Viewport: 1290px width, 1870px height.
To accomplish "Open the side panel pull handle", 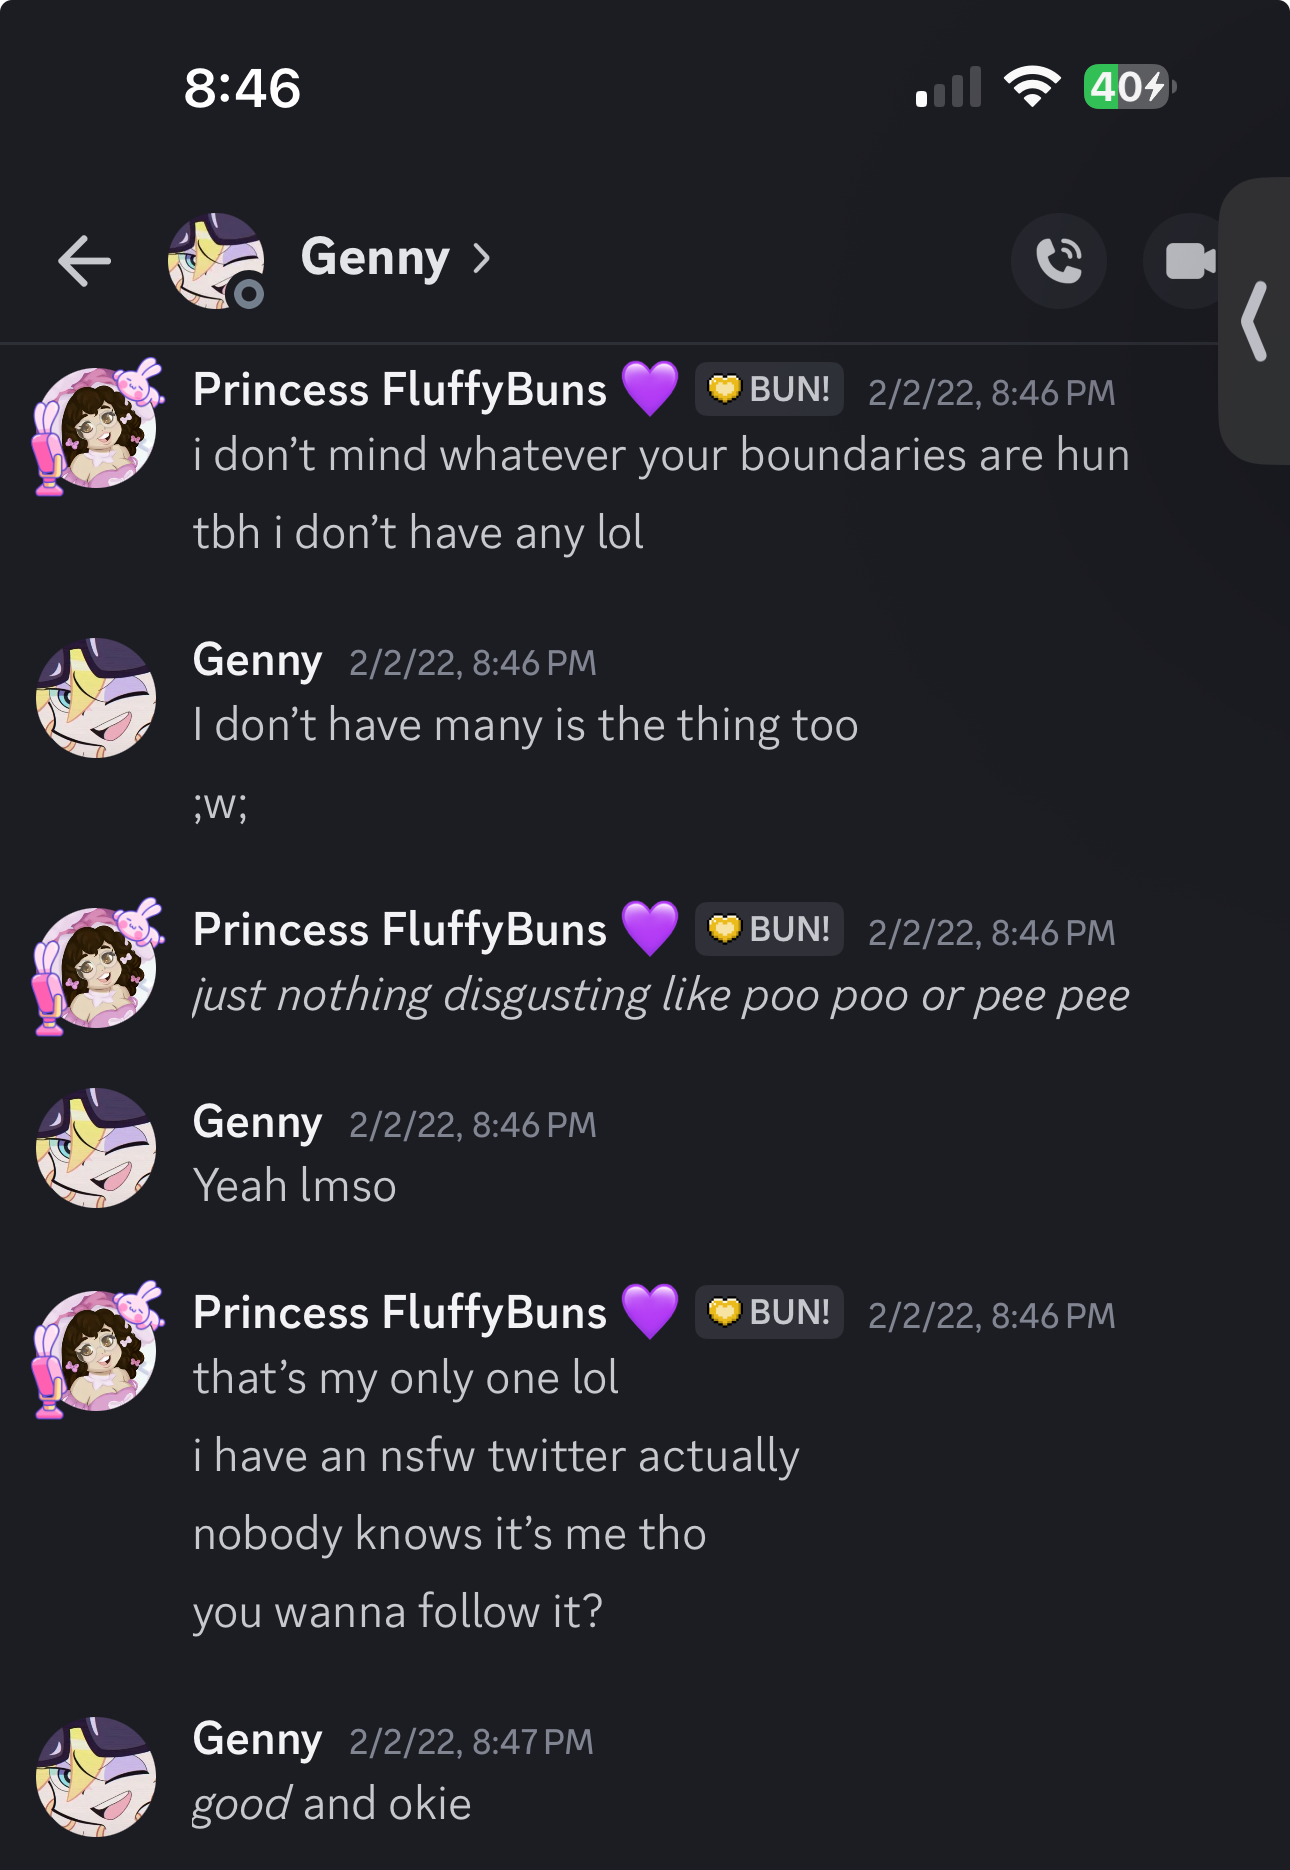I will pos(1254,321).
